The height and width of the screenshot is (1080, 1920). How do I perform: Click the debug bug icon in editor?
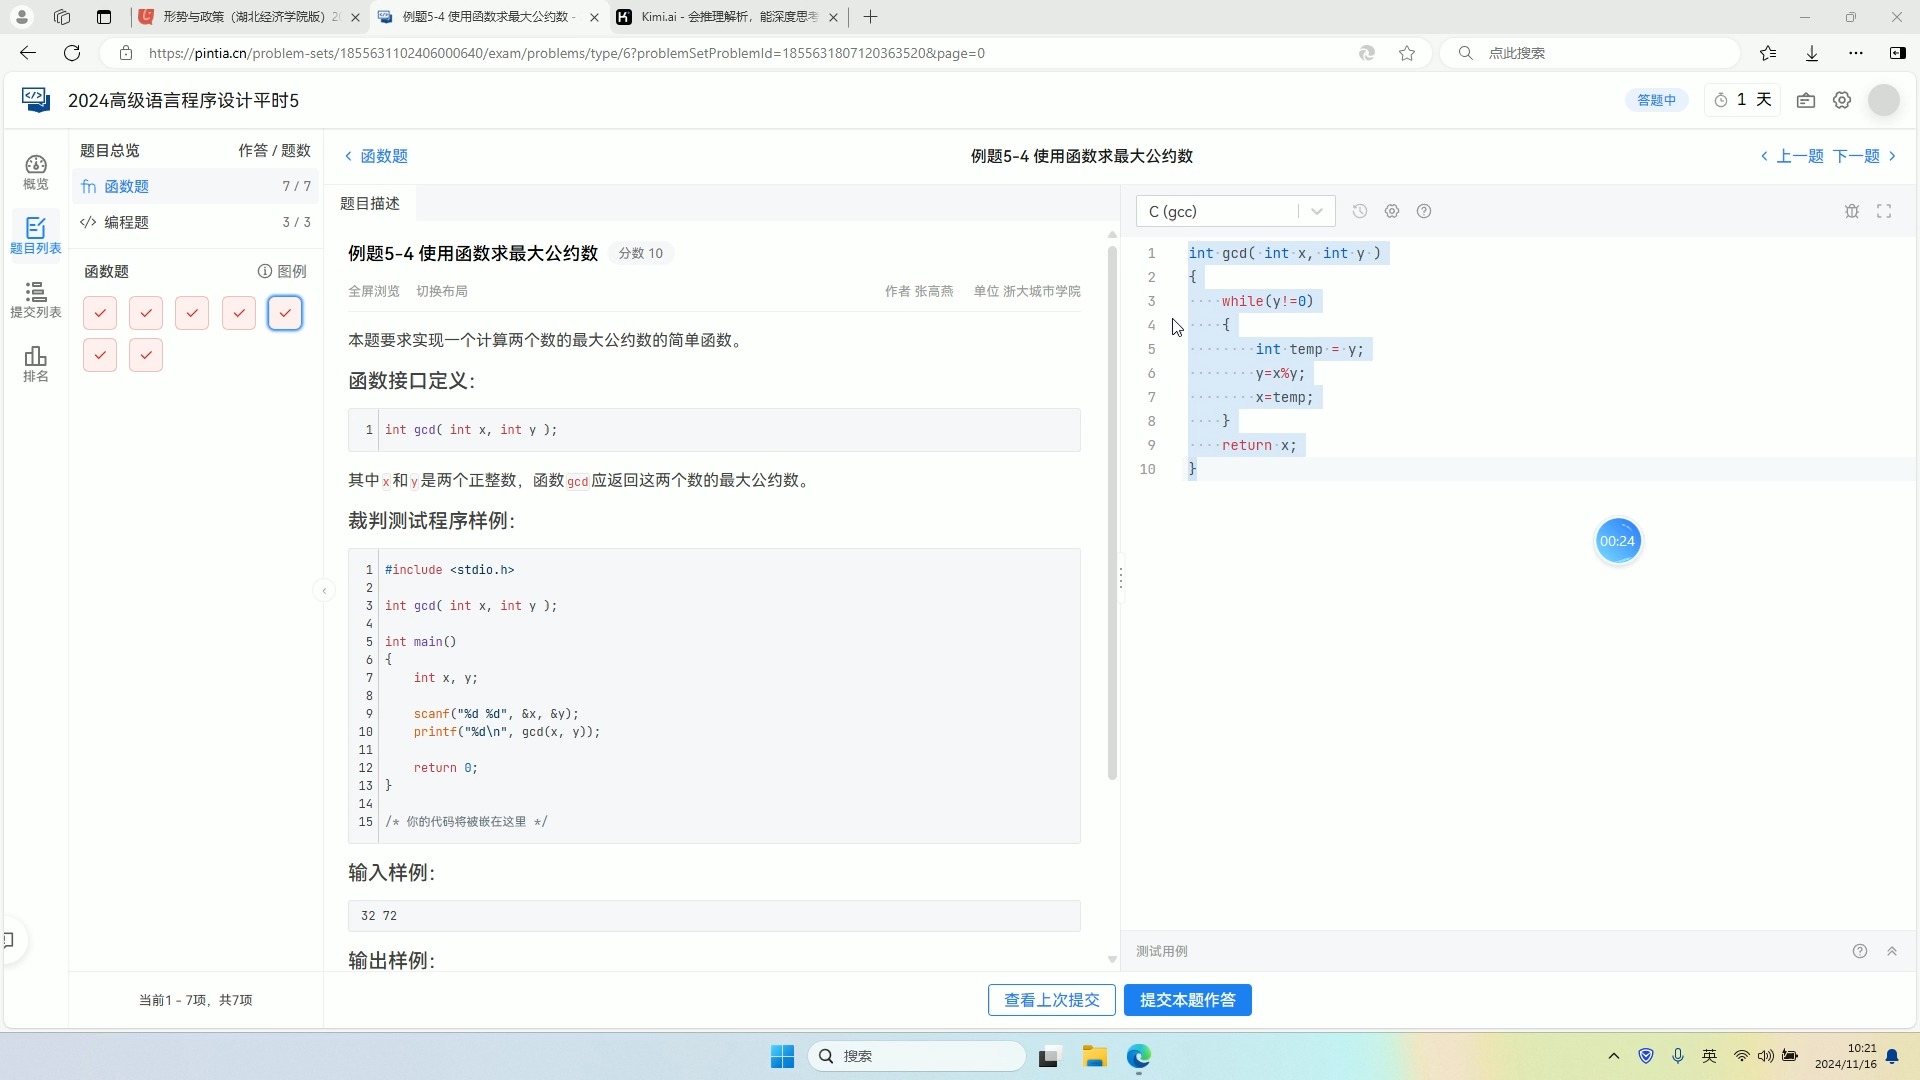tap(1852, 211)
